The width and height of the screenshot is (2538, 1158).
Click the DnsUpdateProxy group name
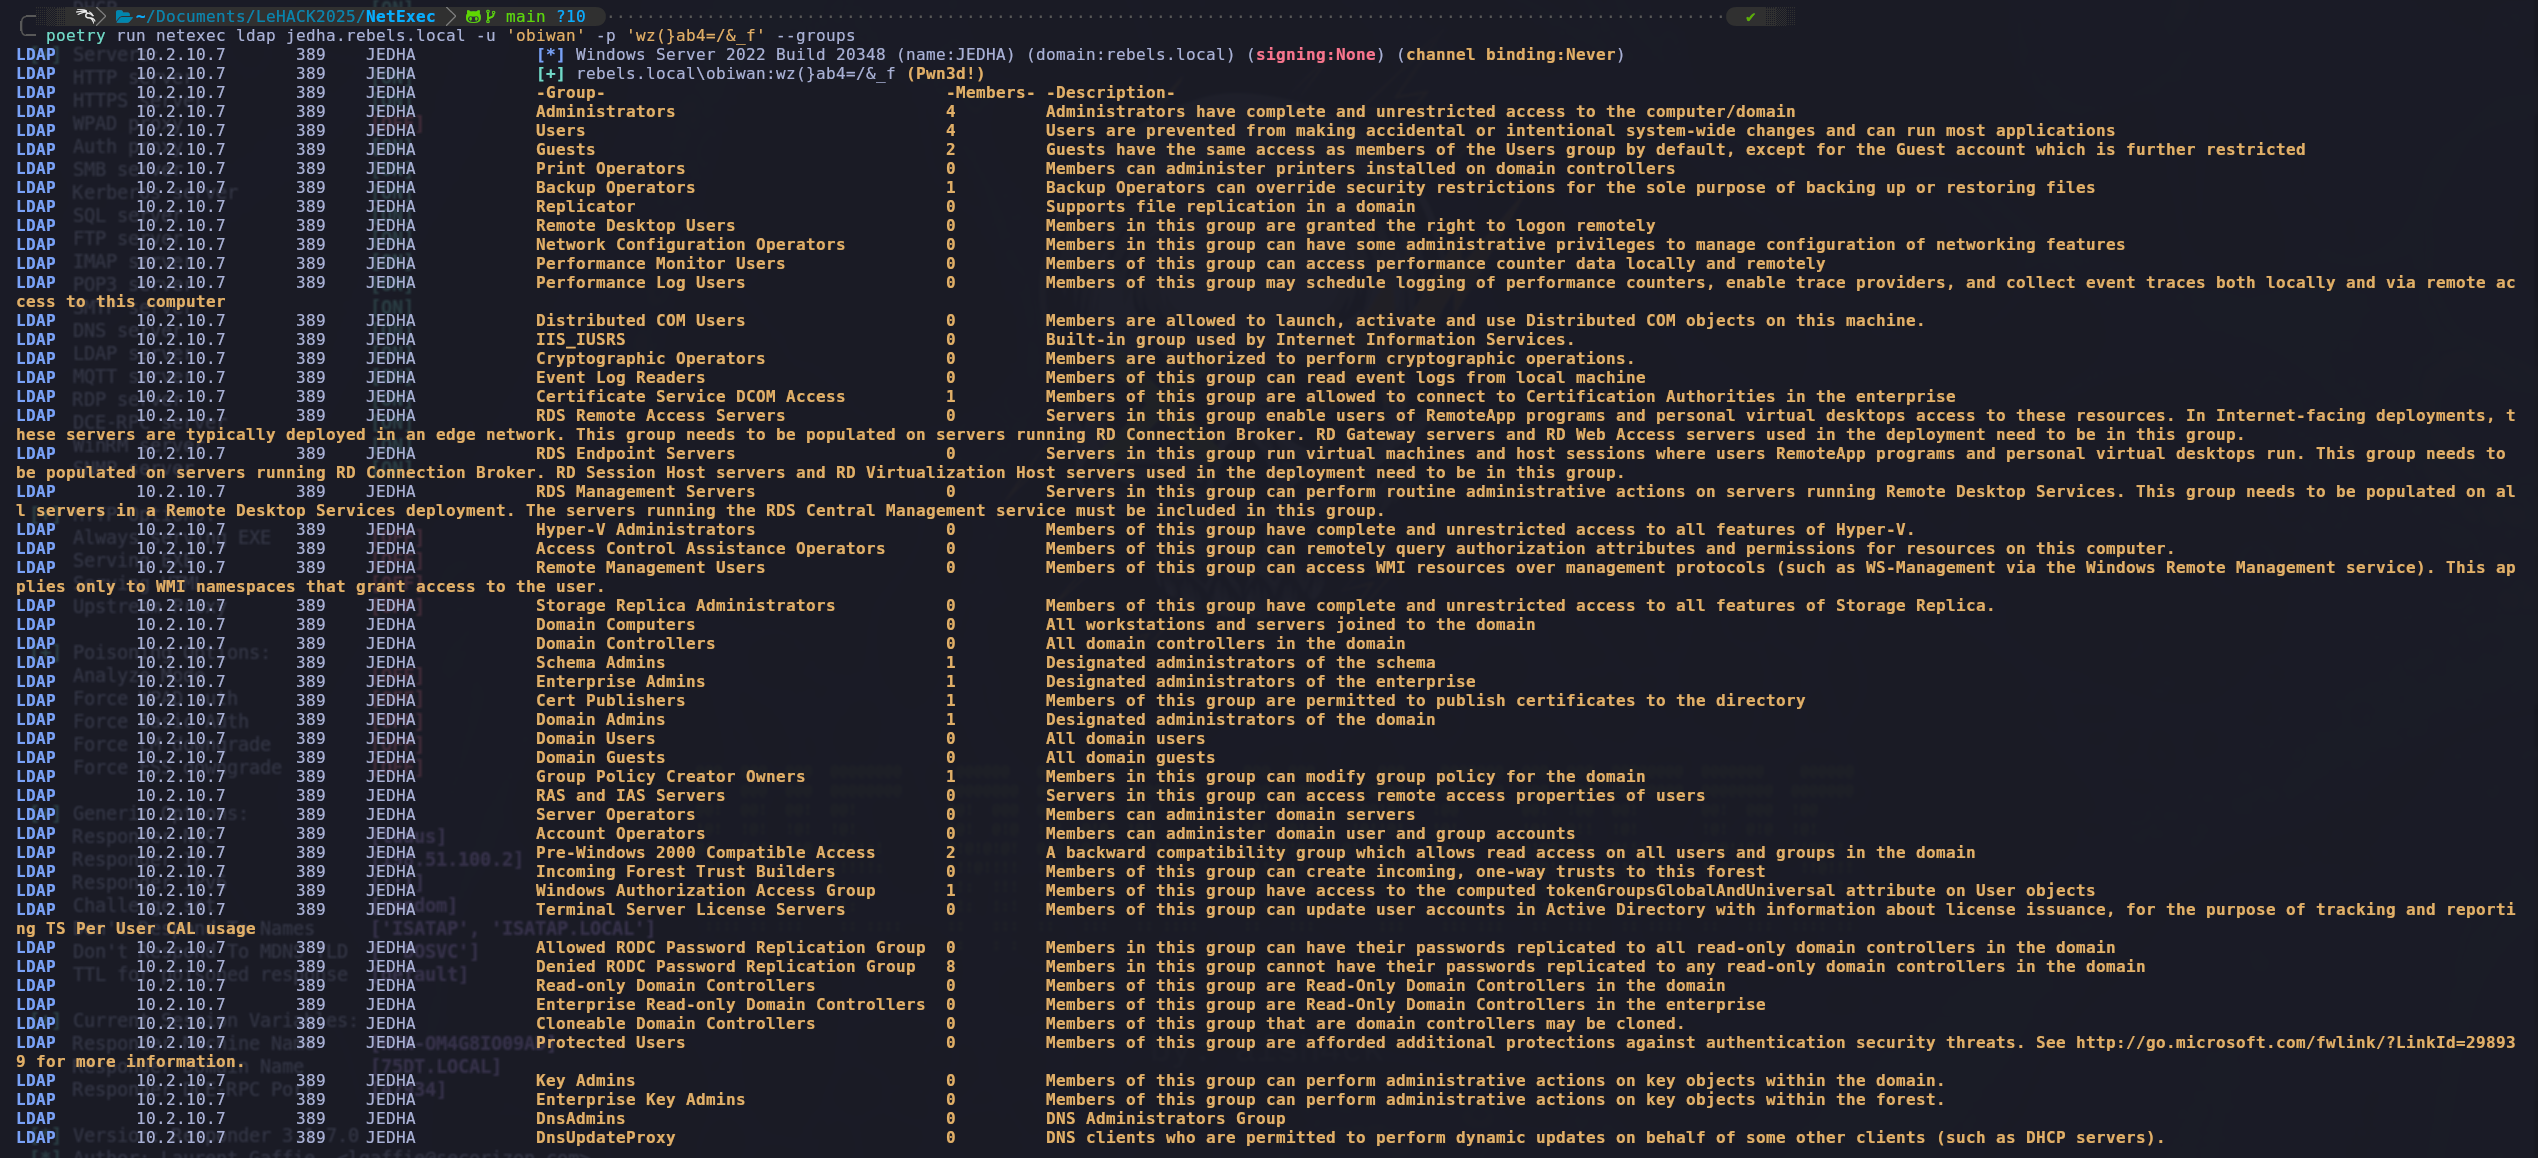point(605,1138)
